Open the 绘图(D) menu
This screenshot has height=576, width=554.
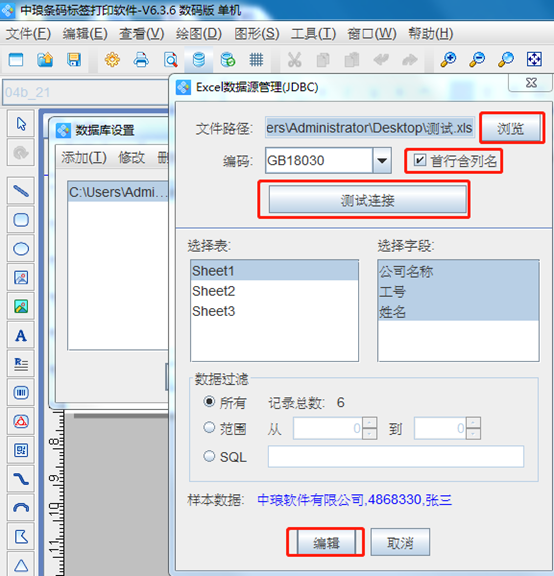click(x=199, y=34)
